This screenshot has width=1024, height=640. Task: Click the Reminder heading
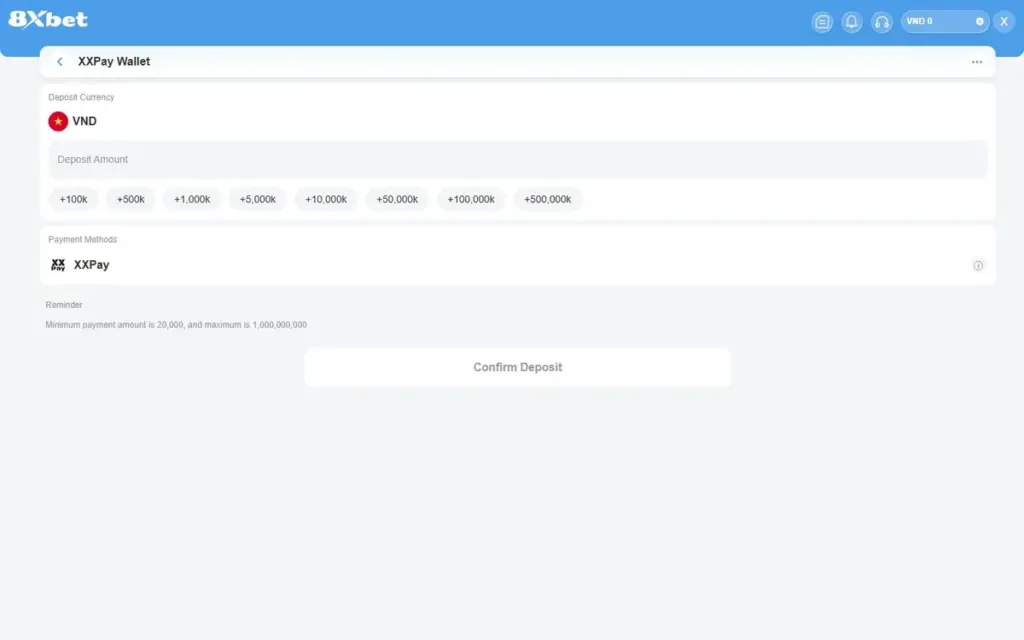click(x=64, y=305)
